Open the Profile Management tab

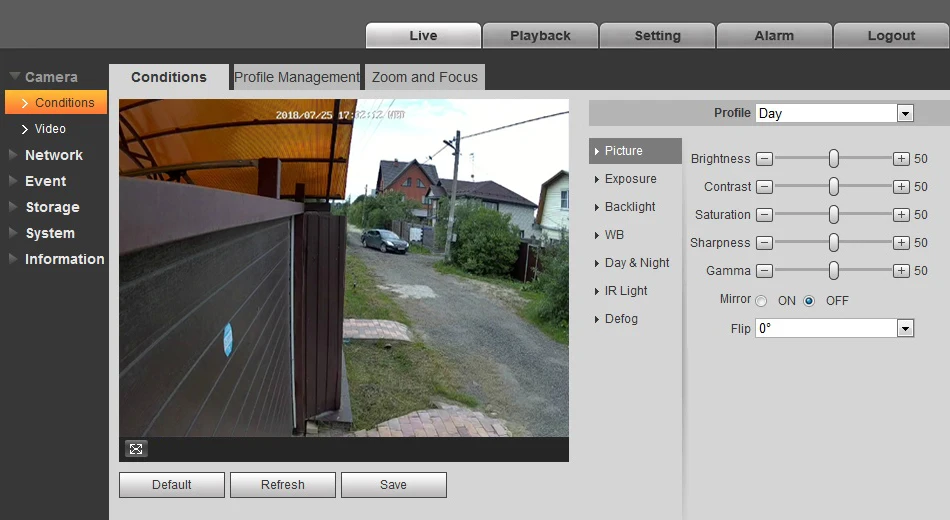click(x=297, y=77)
